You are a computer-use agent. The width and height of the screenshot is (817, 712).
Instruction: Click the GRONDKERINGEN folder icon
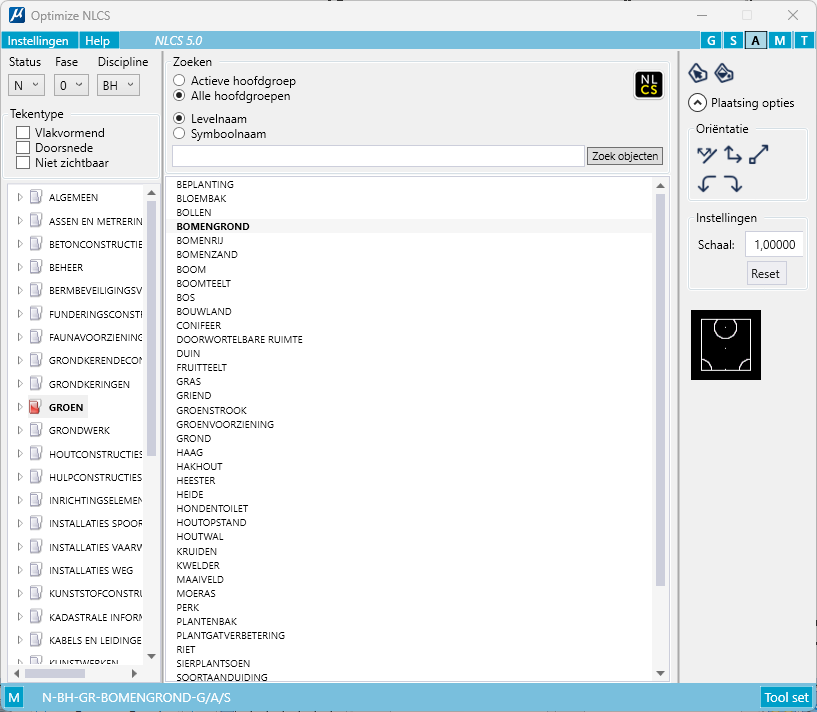pos(35,384)
